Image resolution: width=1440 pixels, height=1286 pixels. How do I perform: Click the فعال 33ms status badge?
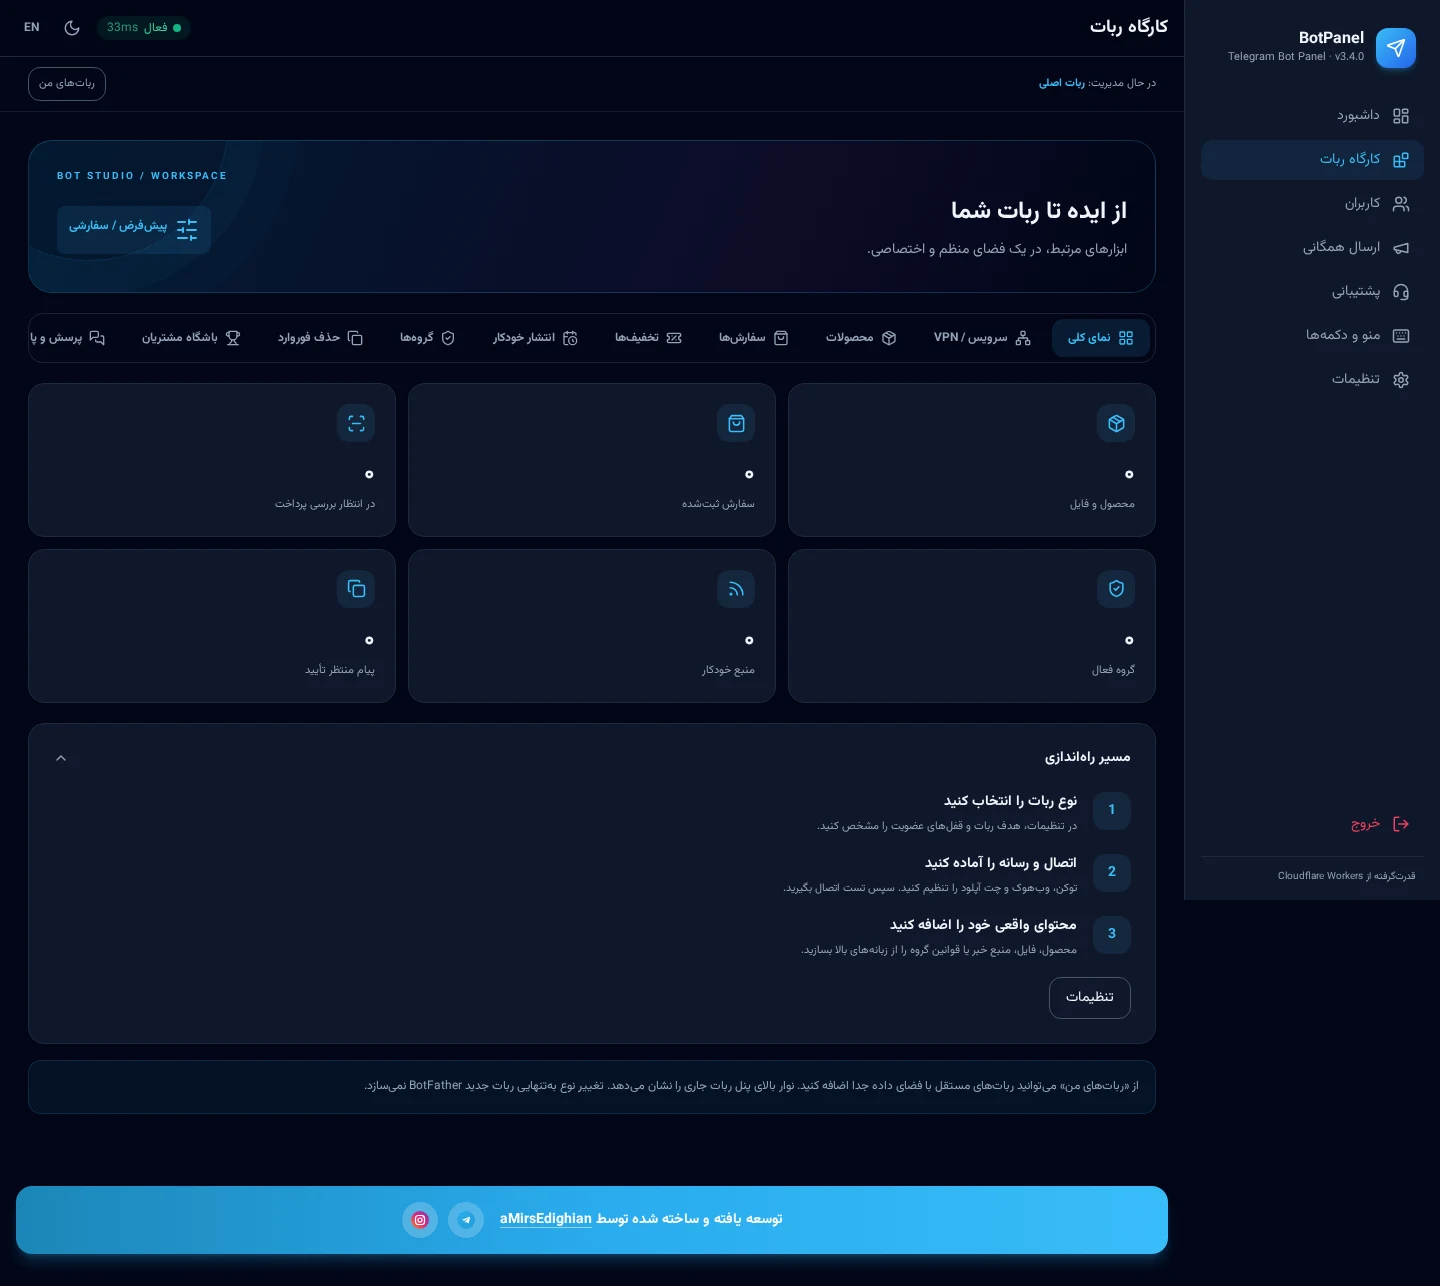[x=144, y=28]
